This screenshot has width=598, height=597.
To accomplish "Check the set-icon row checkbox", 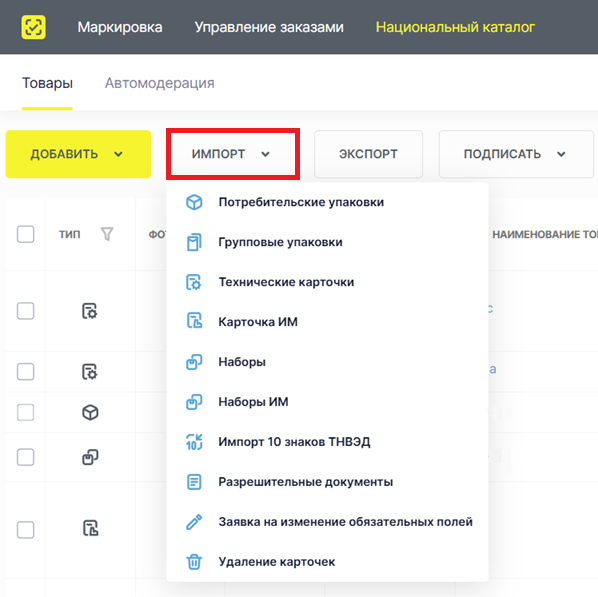I will click(x=26, y=457).
